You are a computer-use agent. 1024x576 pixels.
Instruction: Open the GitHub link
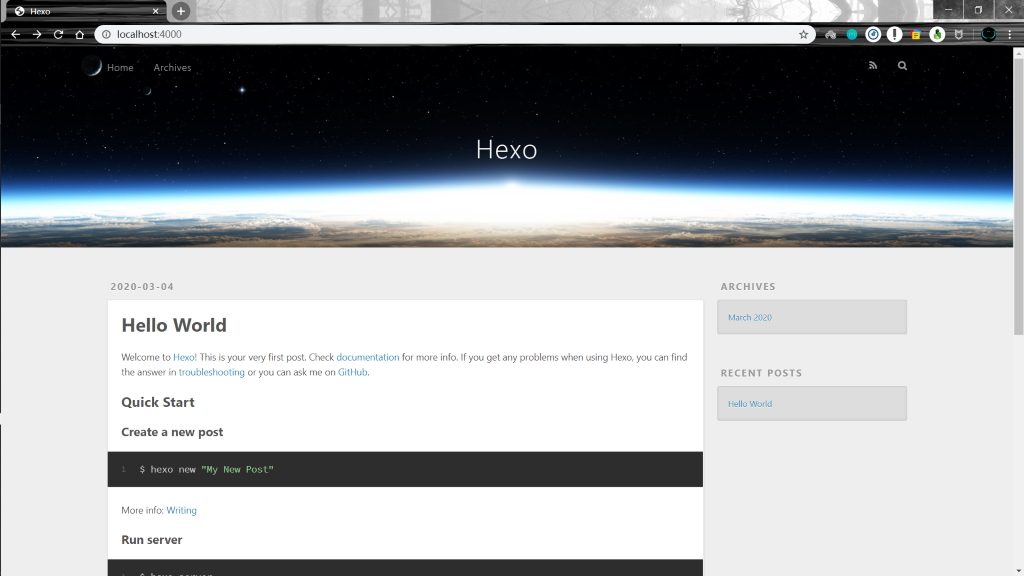pyautogui.click(x=353, y=372)
